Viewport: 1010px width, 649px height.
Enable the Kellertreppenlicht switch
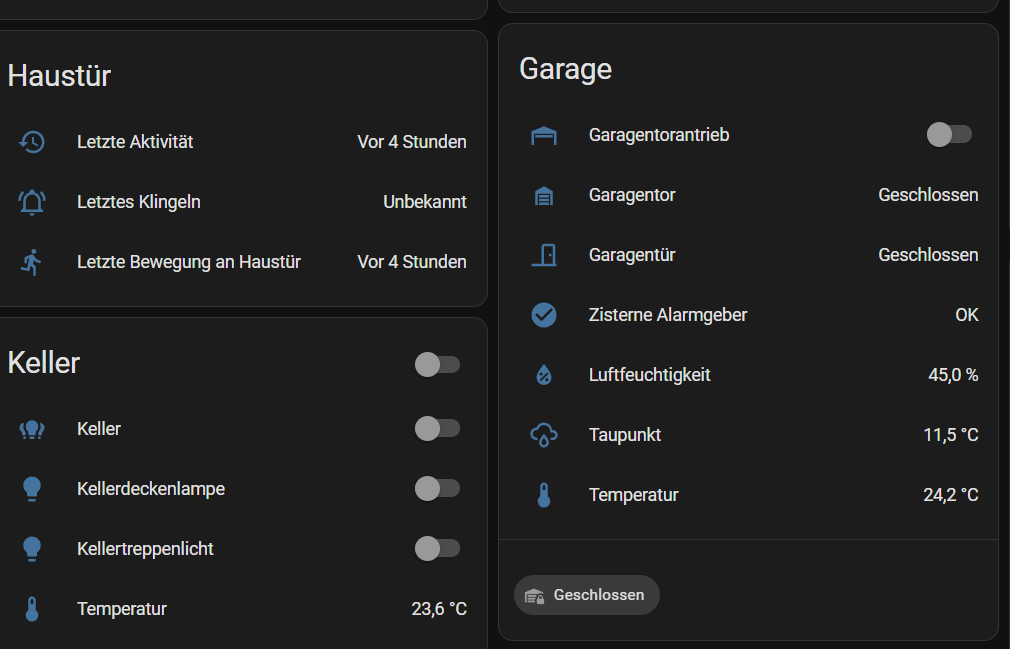(437, 549)
